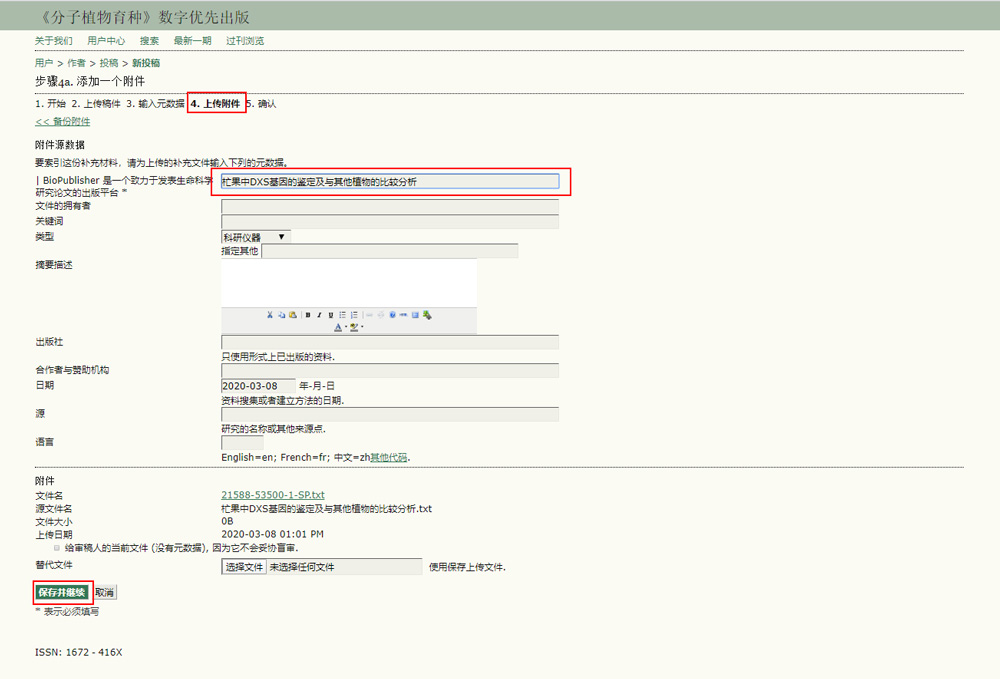1000x679 pixels.
Task: Click the text color 'A' swatch
Action: [338, 327]
